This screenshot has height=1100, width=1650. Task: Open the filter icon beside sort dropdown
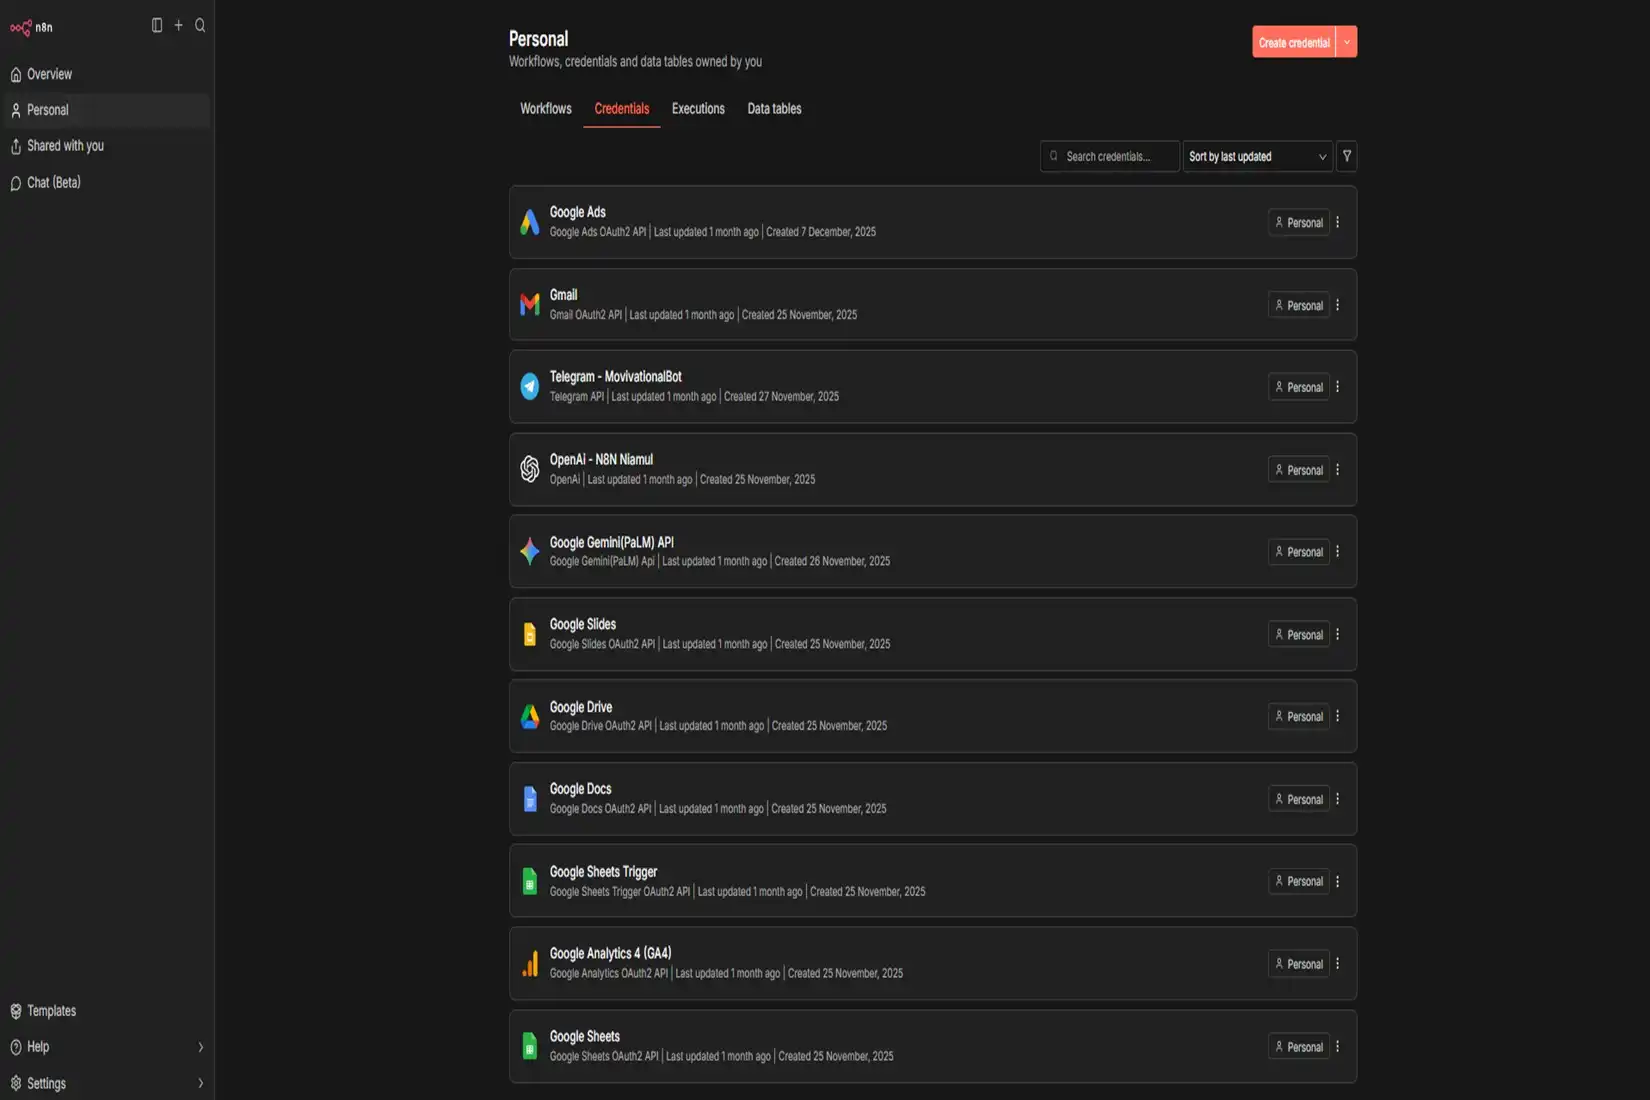pos(1347,156)
